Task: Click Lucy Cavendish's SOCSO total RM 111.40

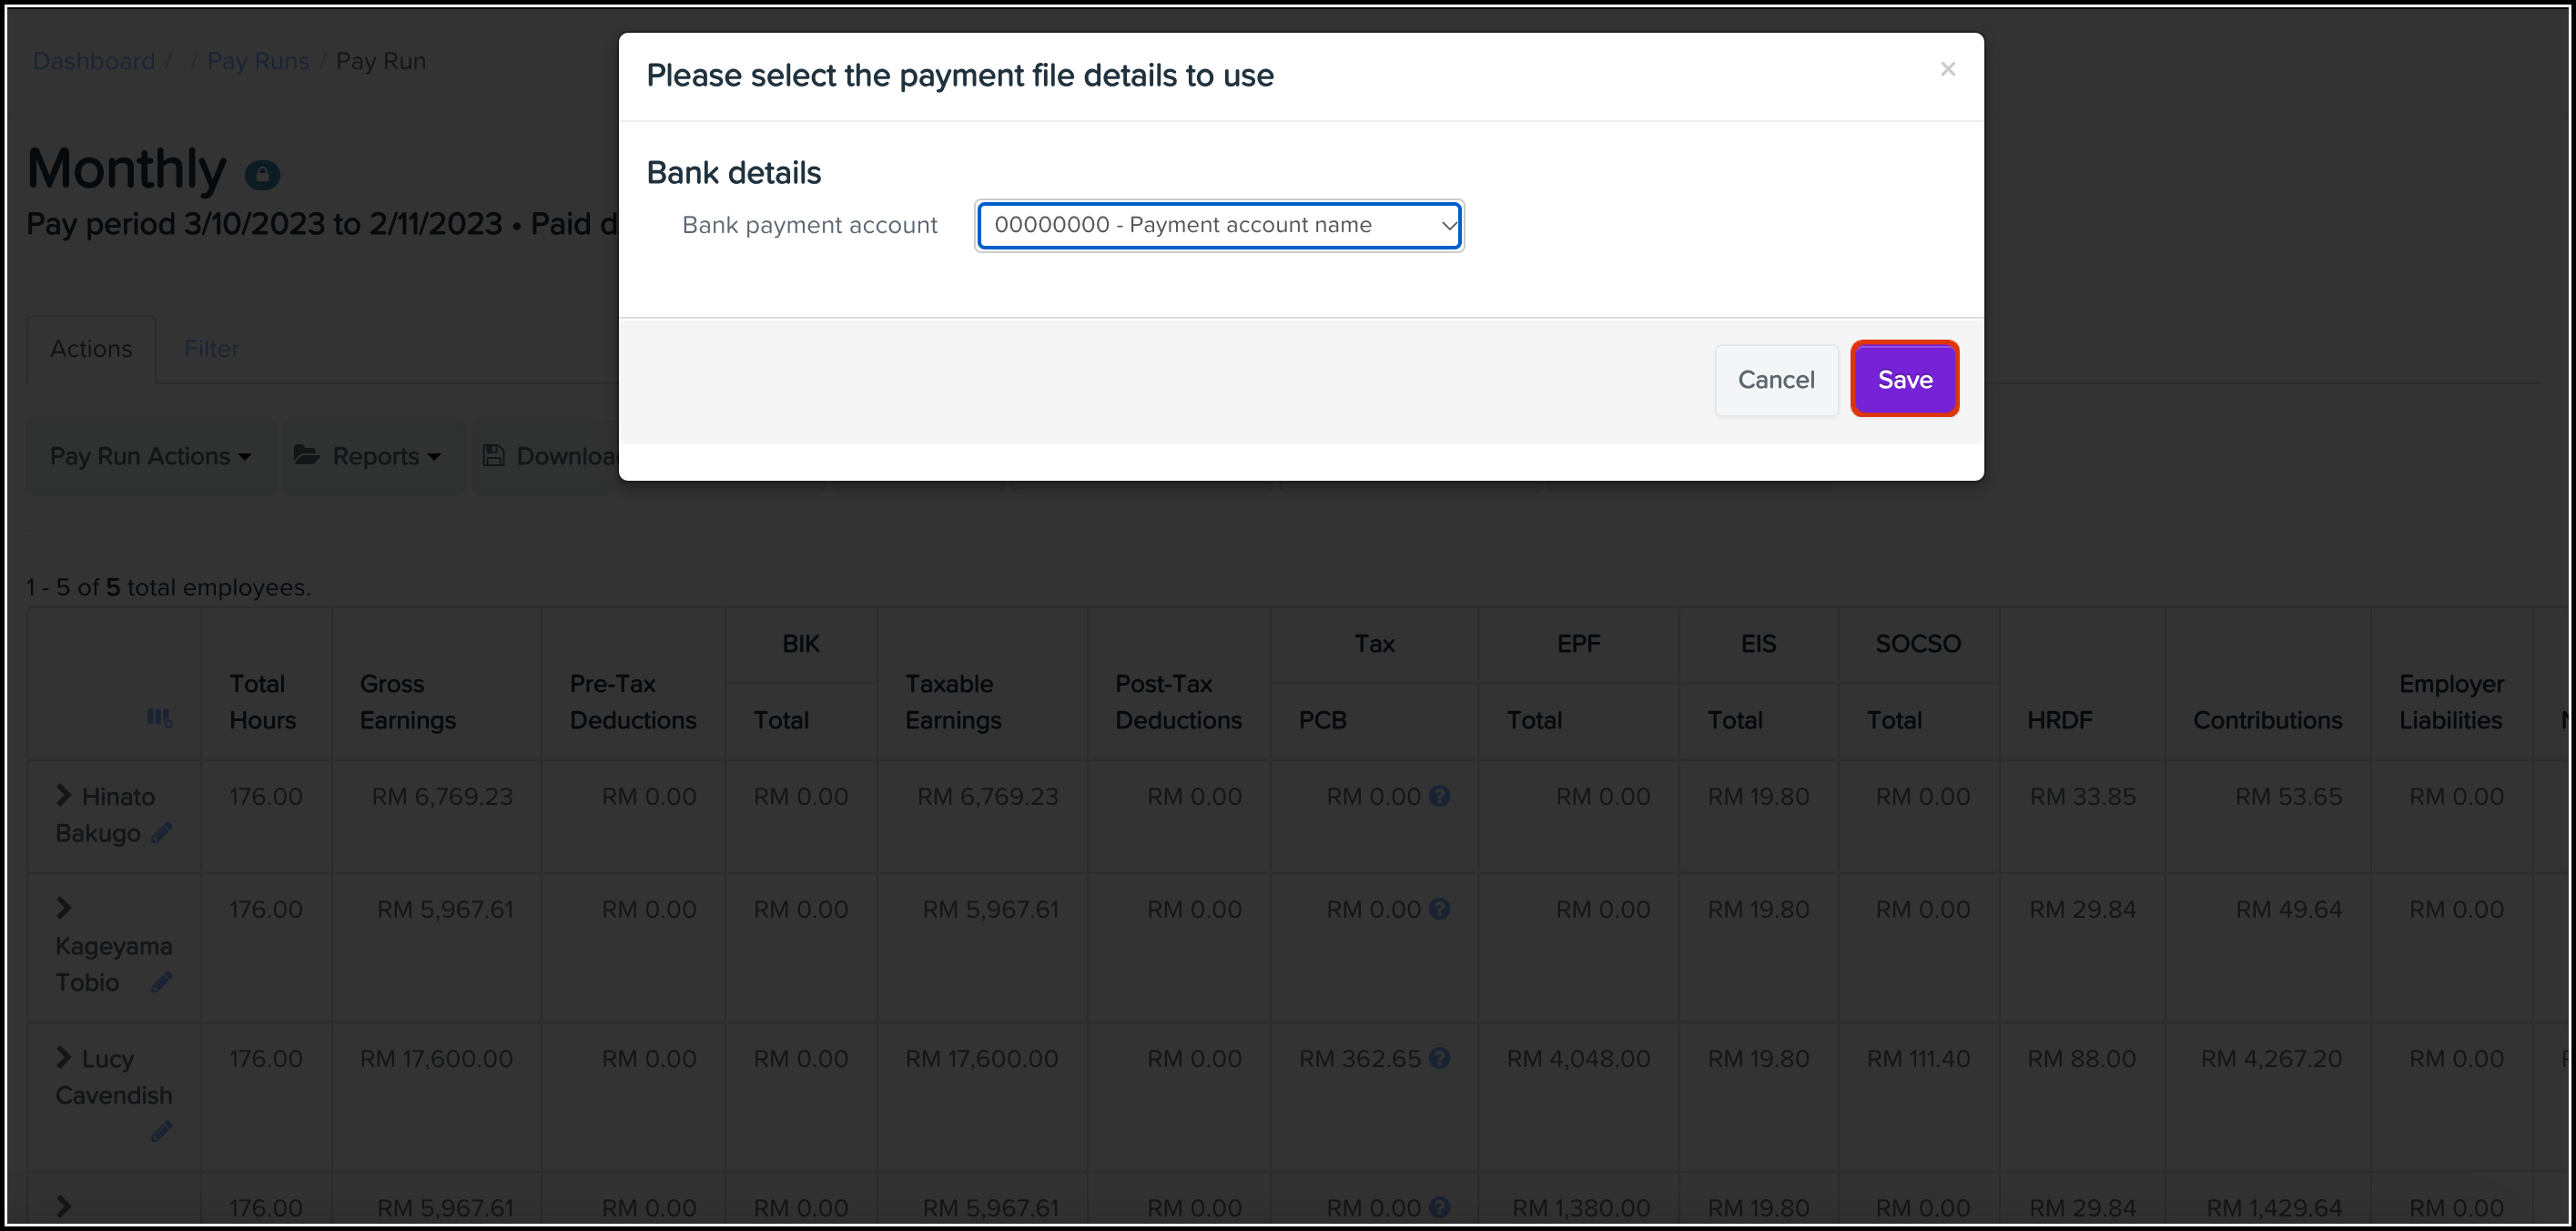Action: click(x=1918, y=1058)
